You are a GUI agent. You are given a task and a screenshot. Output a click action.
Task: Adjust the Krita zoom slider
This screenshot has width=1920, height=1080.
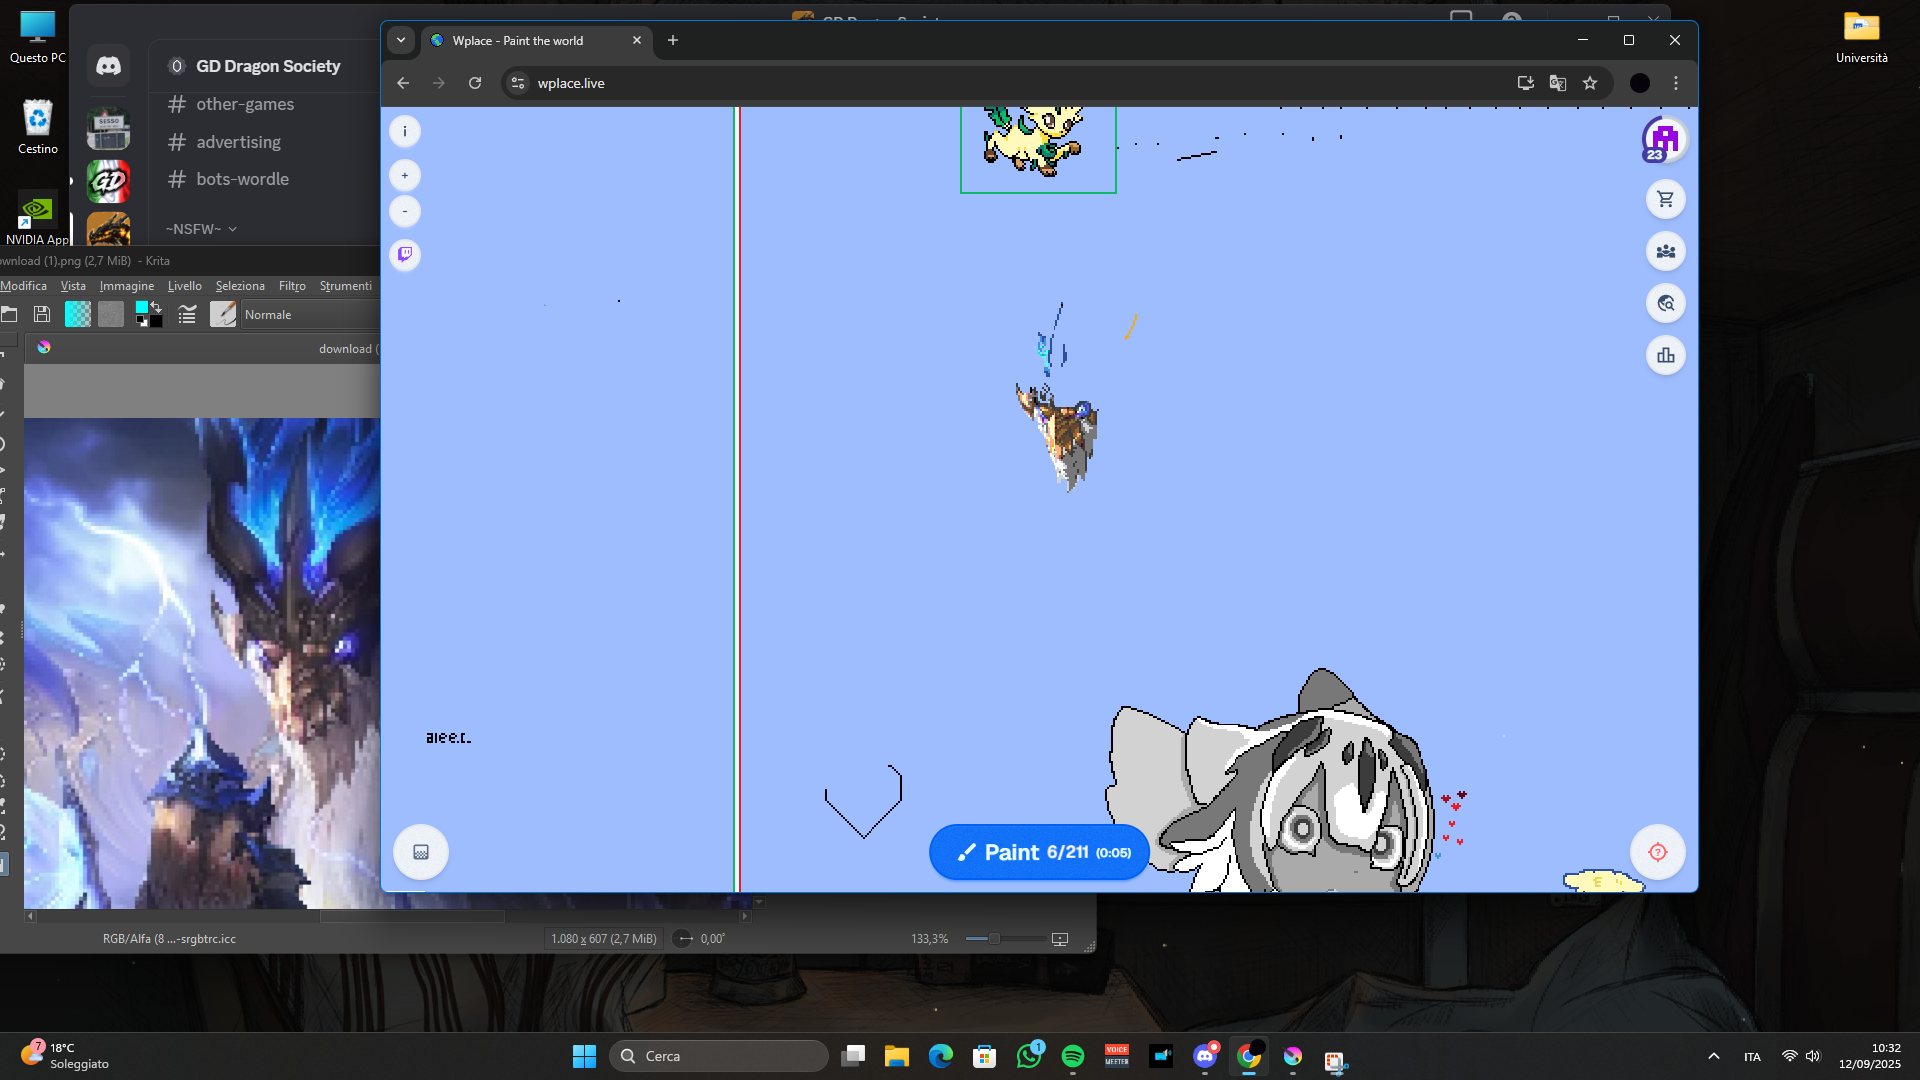pyautogui.click(x=994, y=939)
